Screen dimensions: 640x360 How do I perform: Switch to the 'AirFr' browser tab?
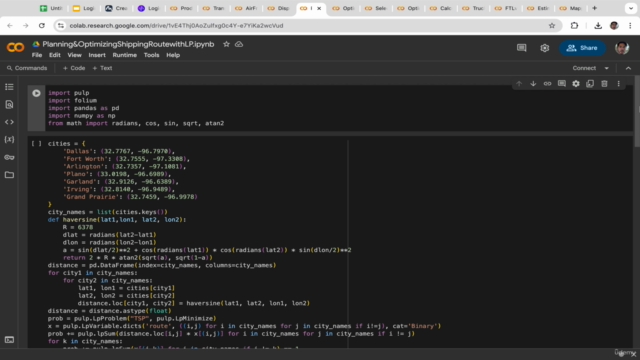coord(246,8)
